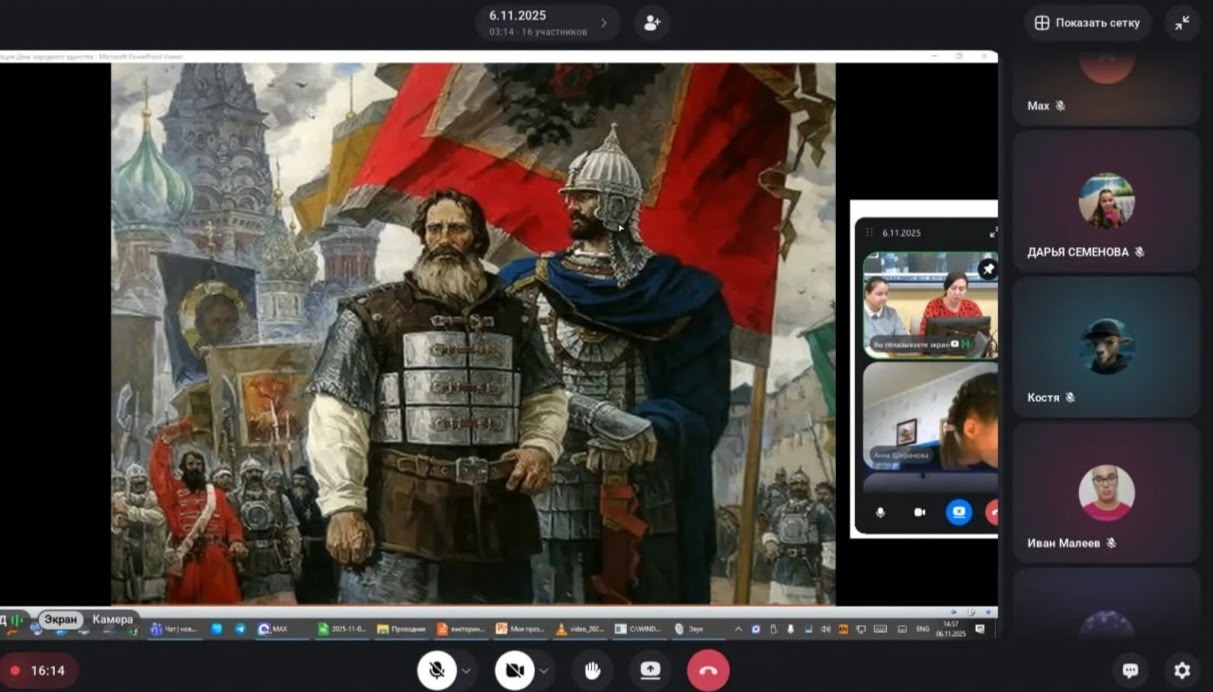End the call with the red button
This screenshot has height=692, width=1213.
pos(708,670)
